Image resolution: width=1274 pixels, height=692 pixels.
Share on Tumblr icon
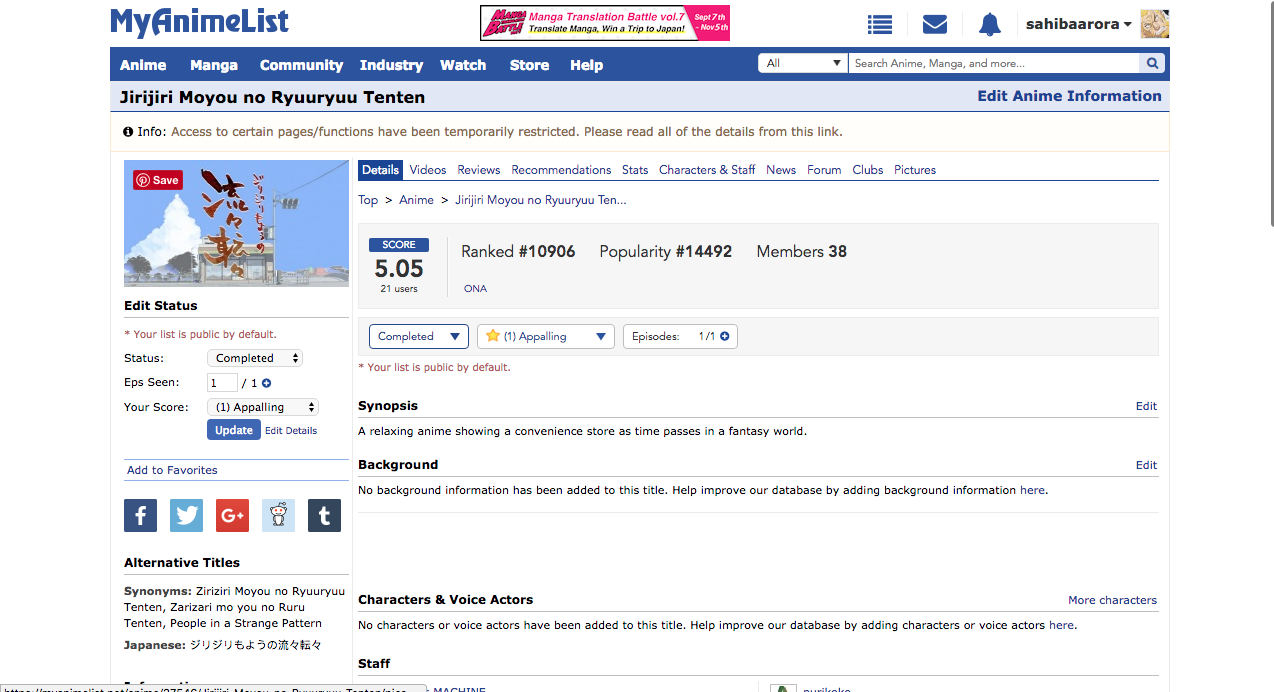tap(324, 516)
